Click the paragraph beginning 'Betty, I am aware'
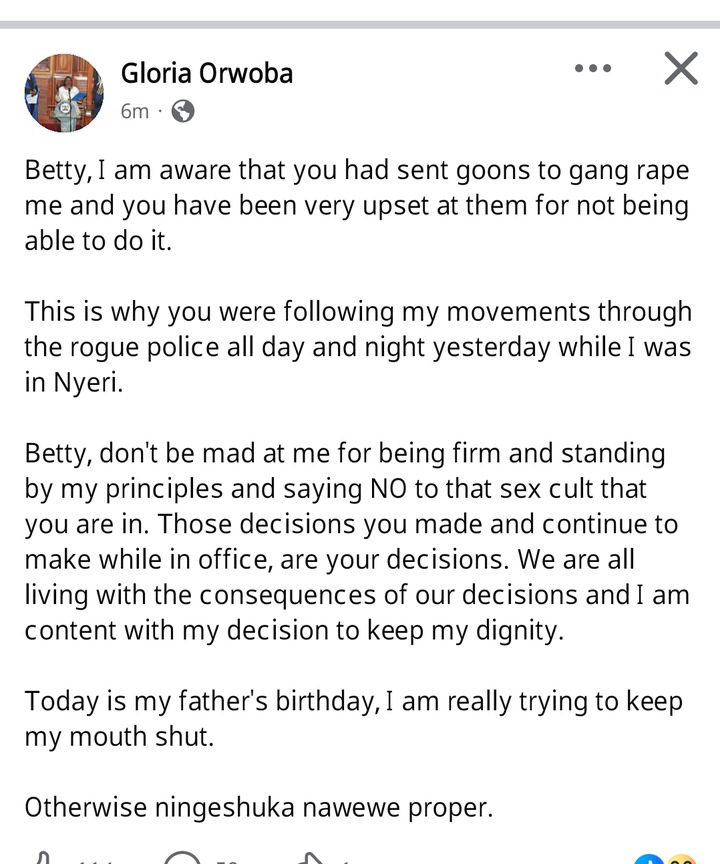 coord(357,205)
